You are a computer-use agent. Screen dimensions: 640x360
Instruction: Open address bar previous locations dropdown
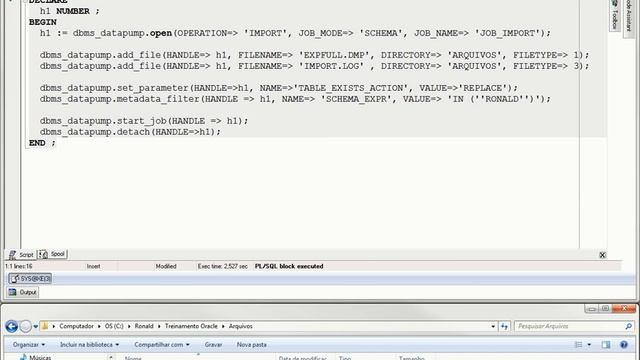pos(493,327)
